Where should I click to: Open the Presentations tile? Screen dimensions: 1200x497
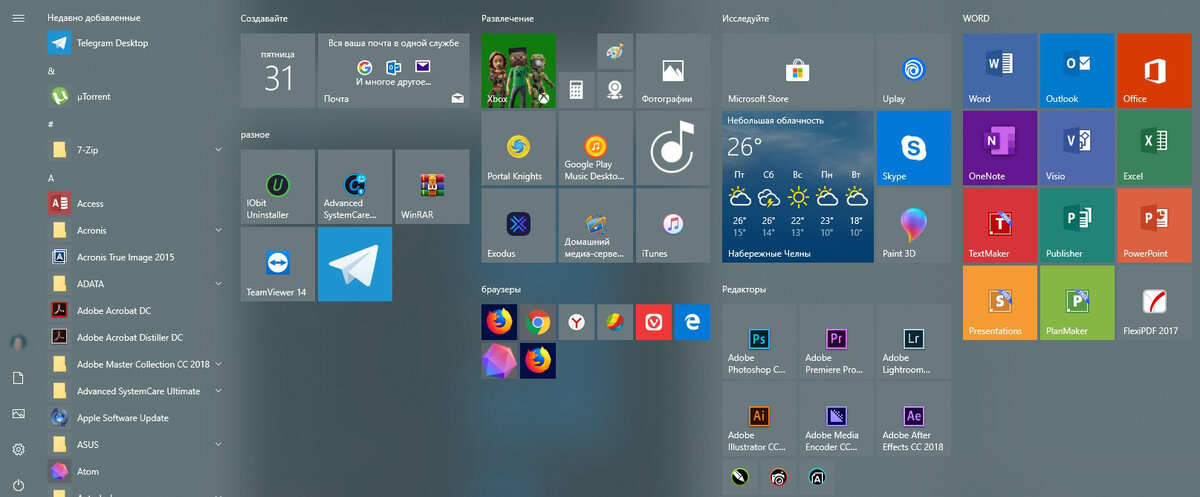pos(1000,302)
